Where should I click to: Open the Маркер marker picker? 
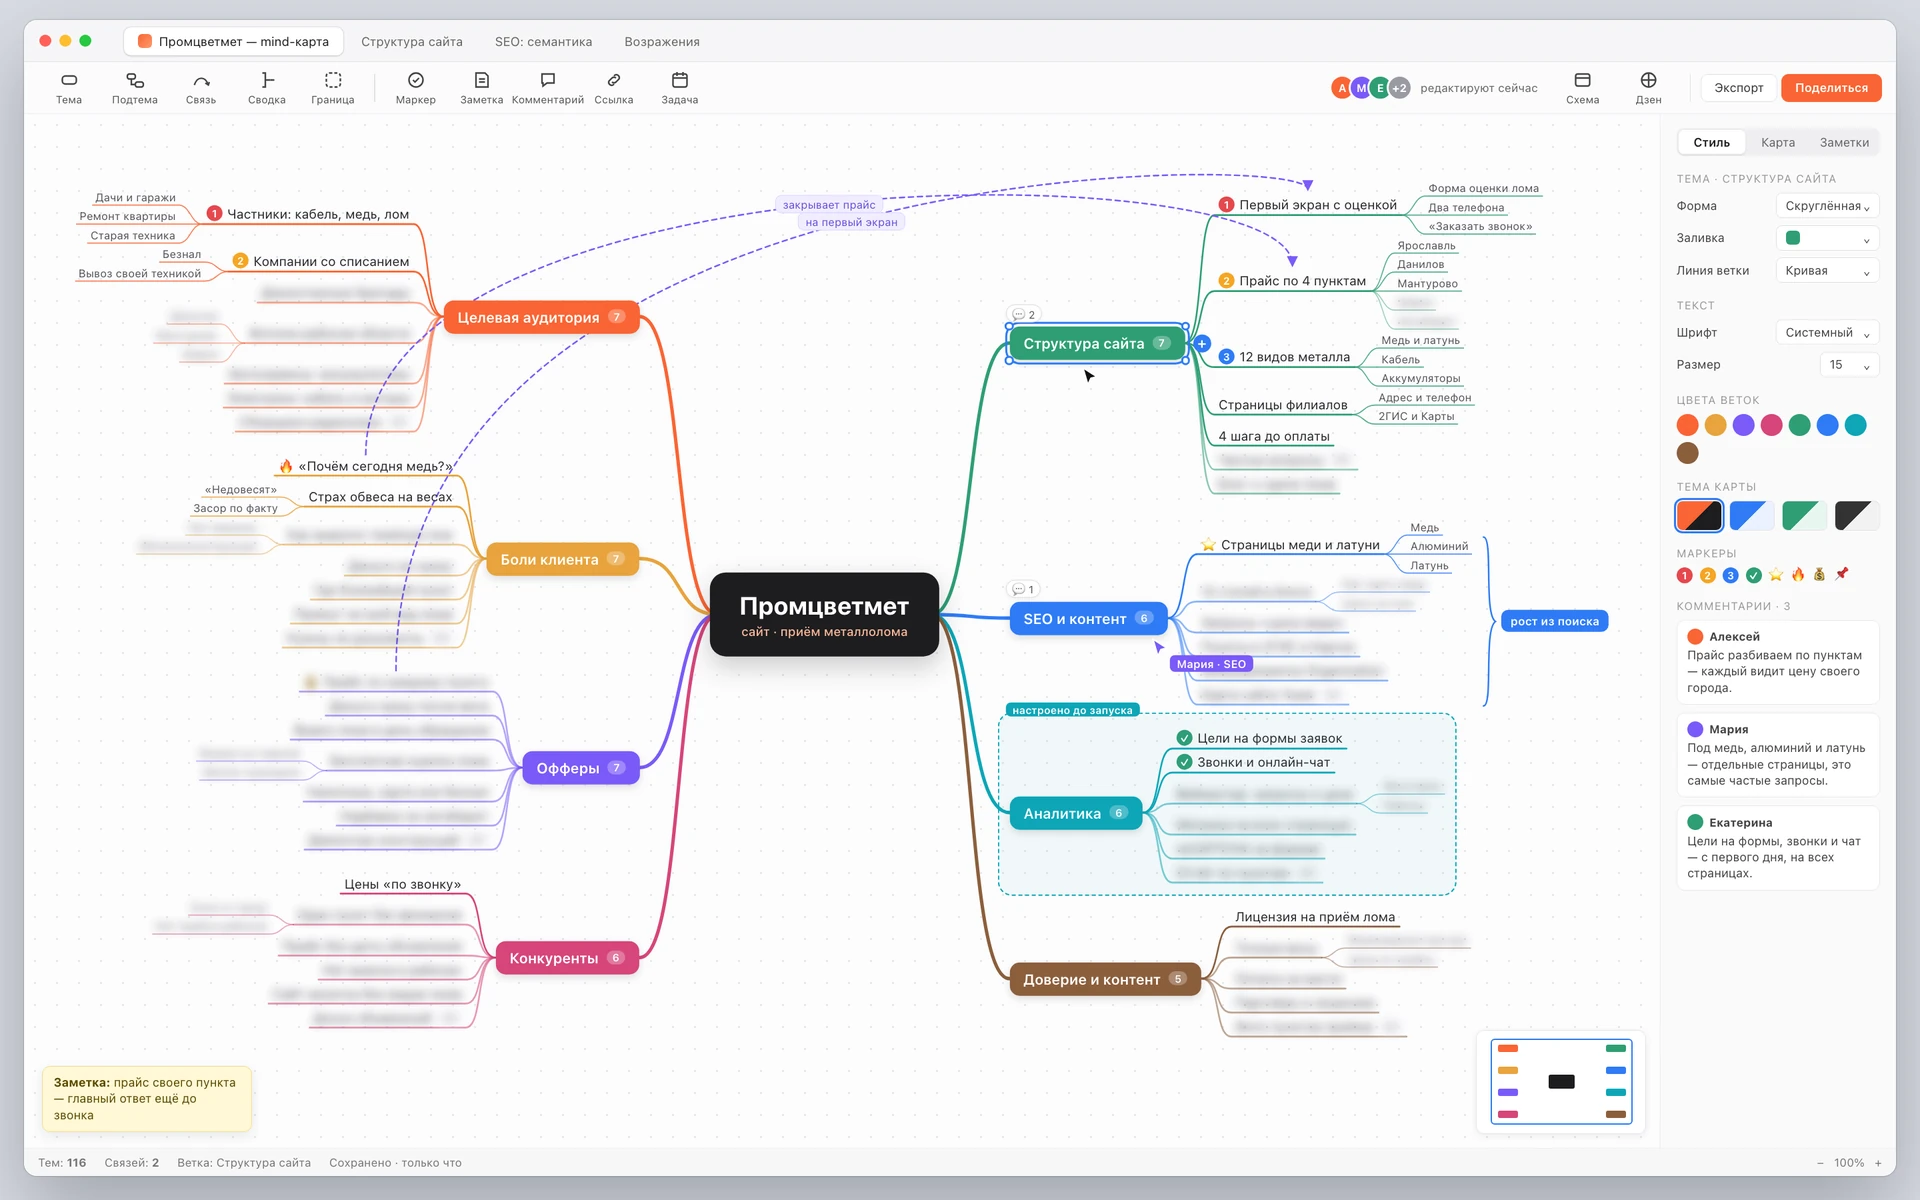(416, 88)
